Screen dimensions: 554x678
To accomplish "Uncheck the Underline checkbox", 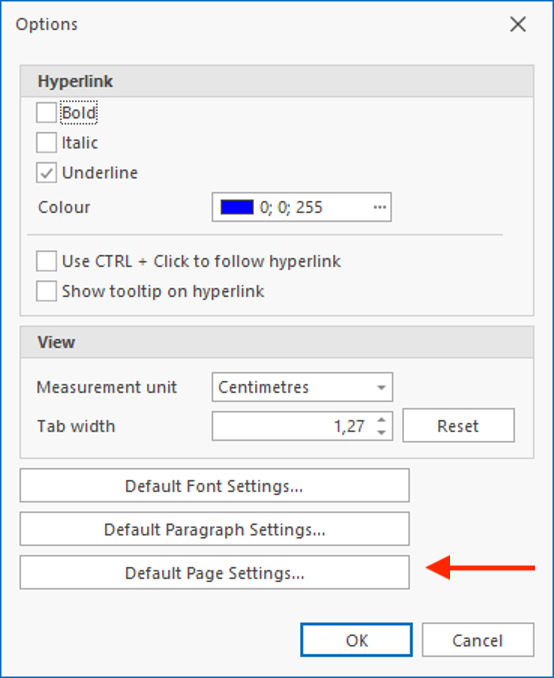I will click(46, 173).
